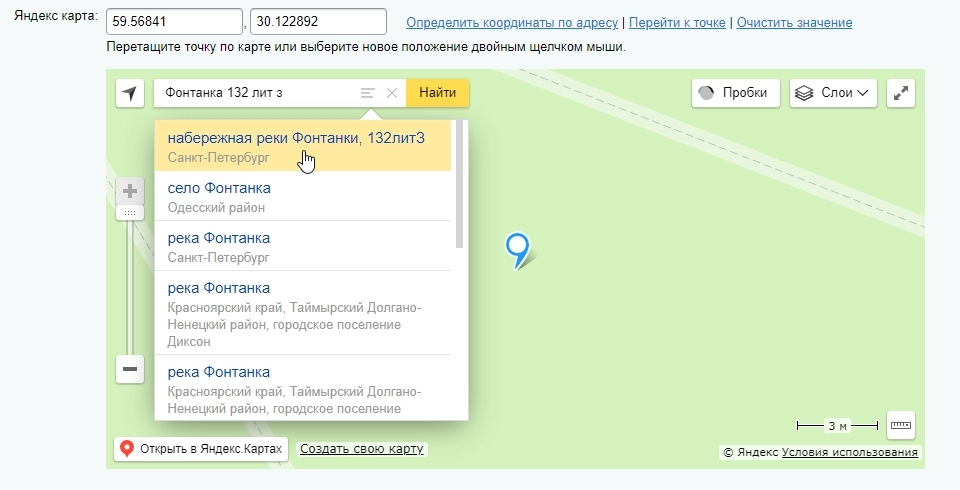Zoom in with the plus button

click(130, 191)
